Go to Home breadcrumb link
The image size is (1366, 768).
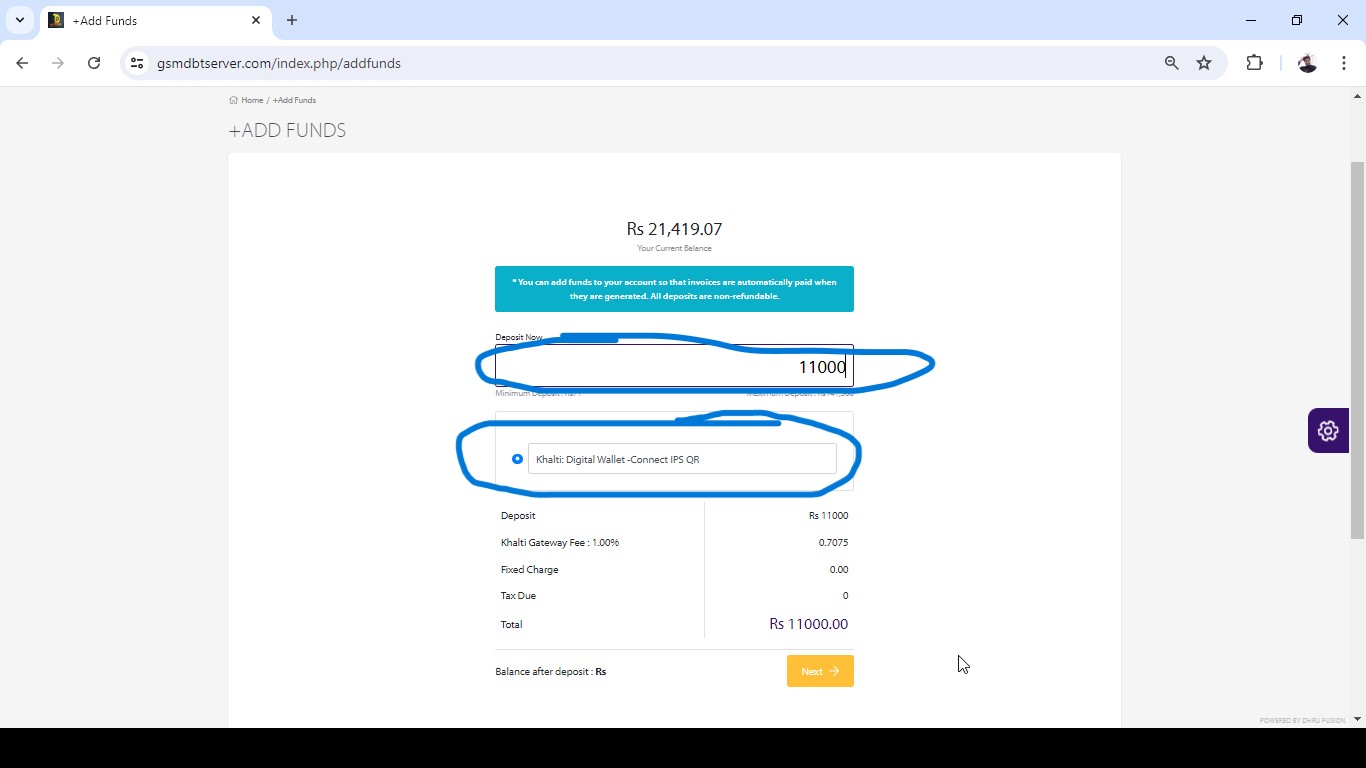(252, 100)
